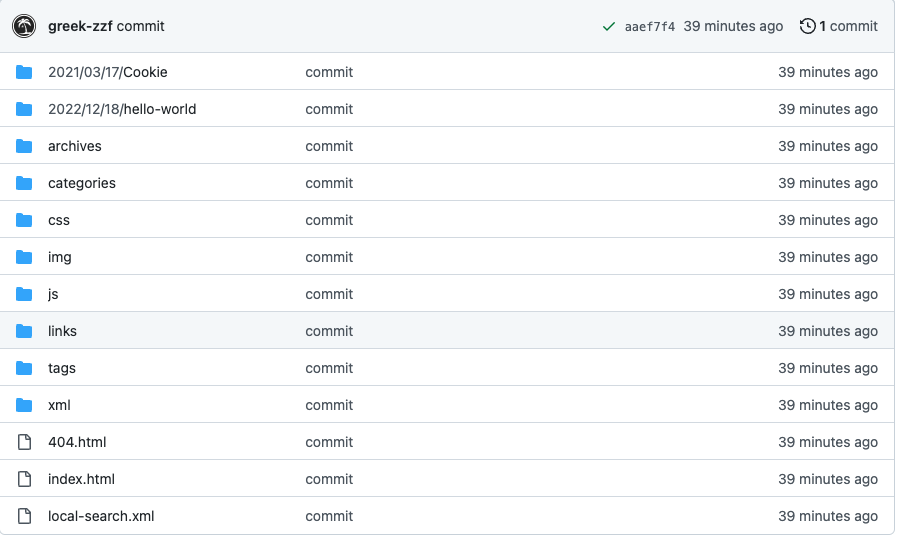The width and height of the screenshot is (897, 536).
Task: Open the greek-zzf user profile link
Action: tap(80, 26)
